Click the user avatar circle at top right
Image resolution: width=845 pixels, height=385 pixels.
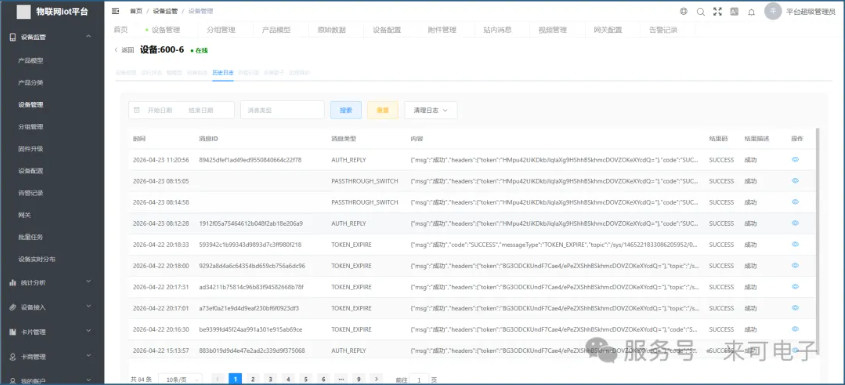coord(773,11)
